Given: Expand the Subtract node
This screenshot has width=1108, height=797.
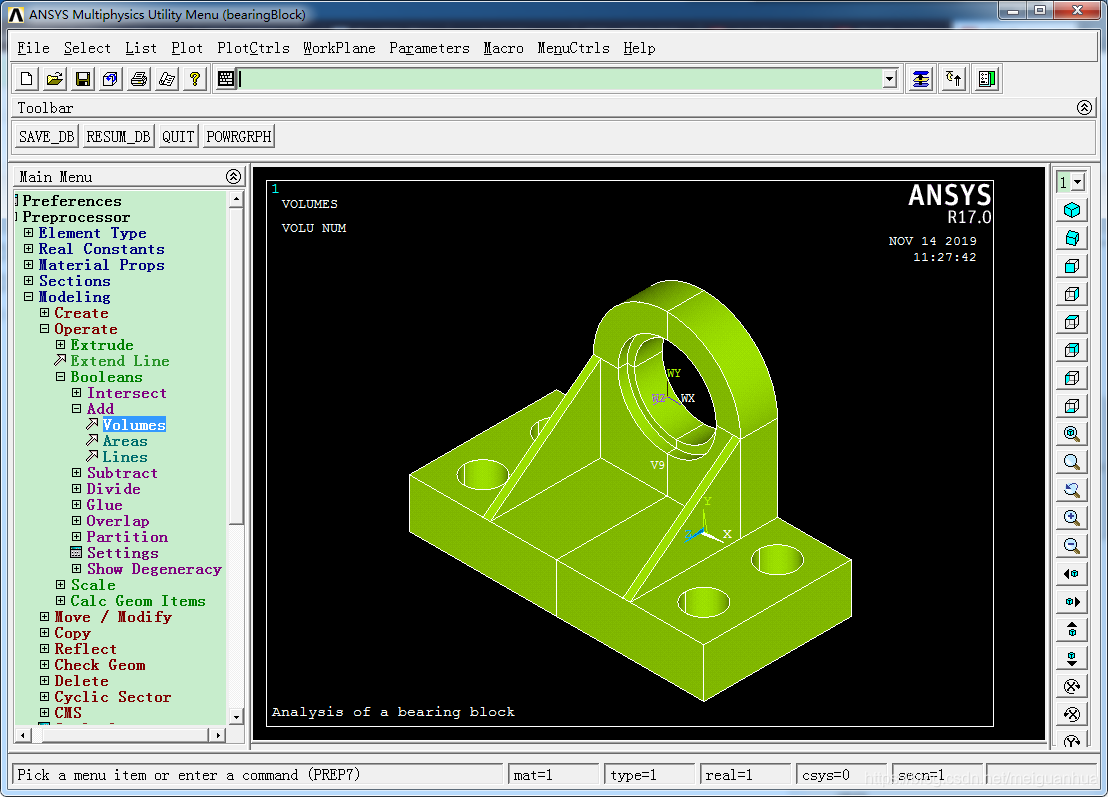Looking at the screenshot, I should pyautogui.click(x=76, y=473).
